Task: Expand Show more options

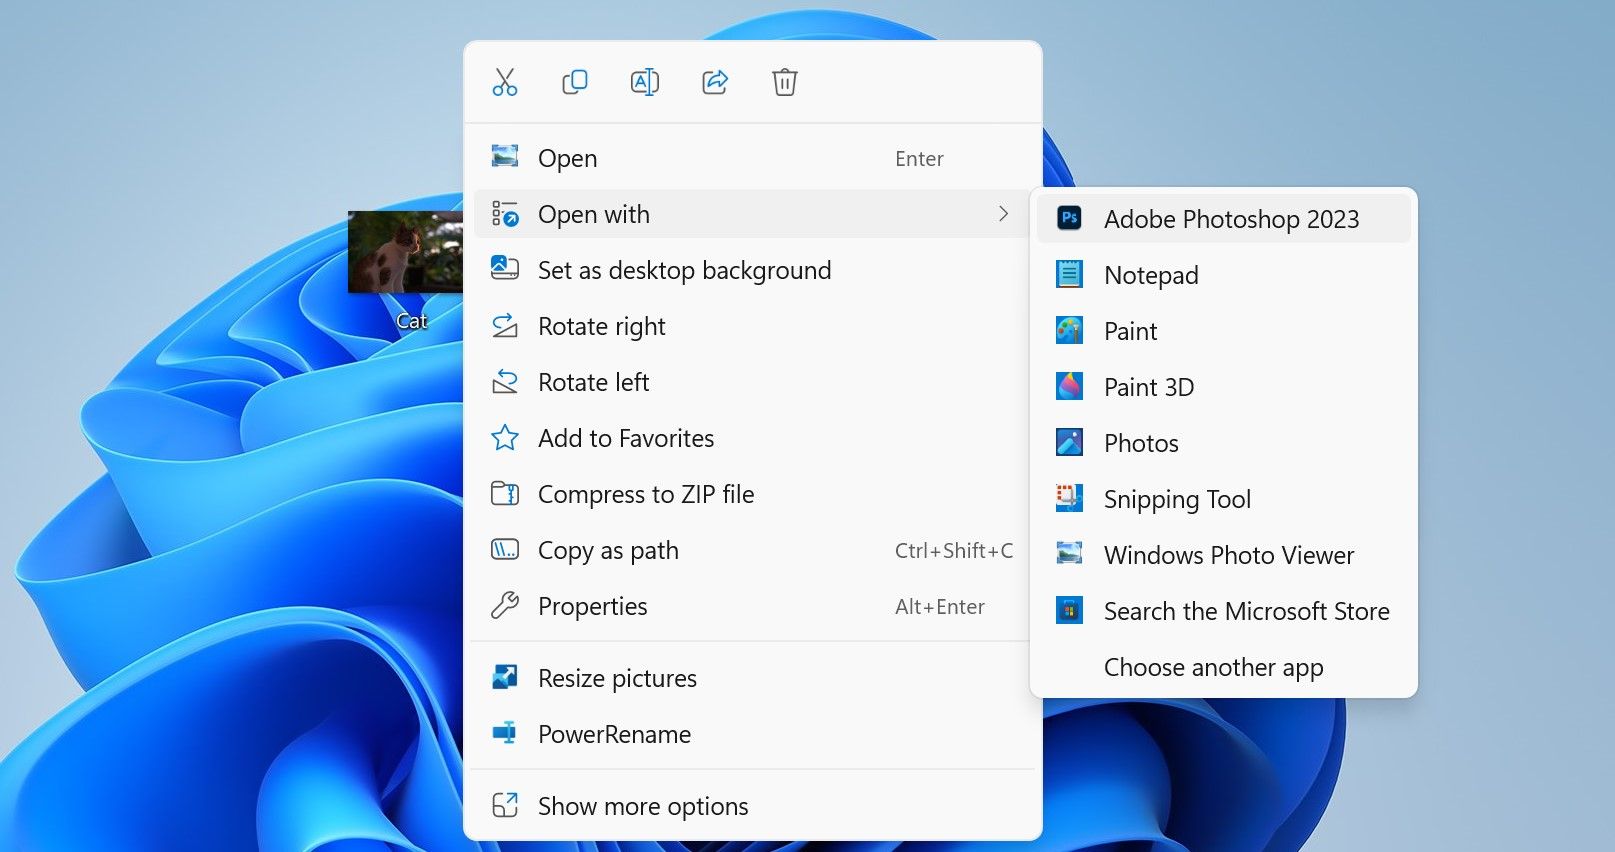Action: coord(642,806)
